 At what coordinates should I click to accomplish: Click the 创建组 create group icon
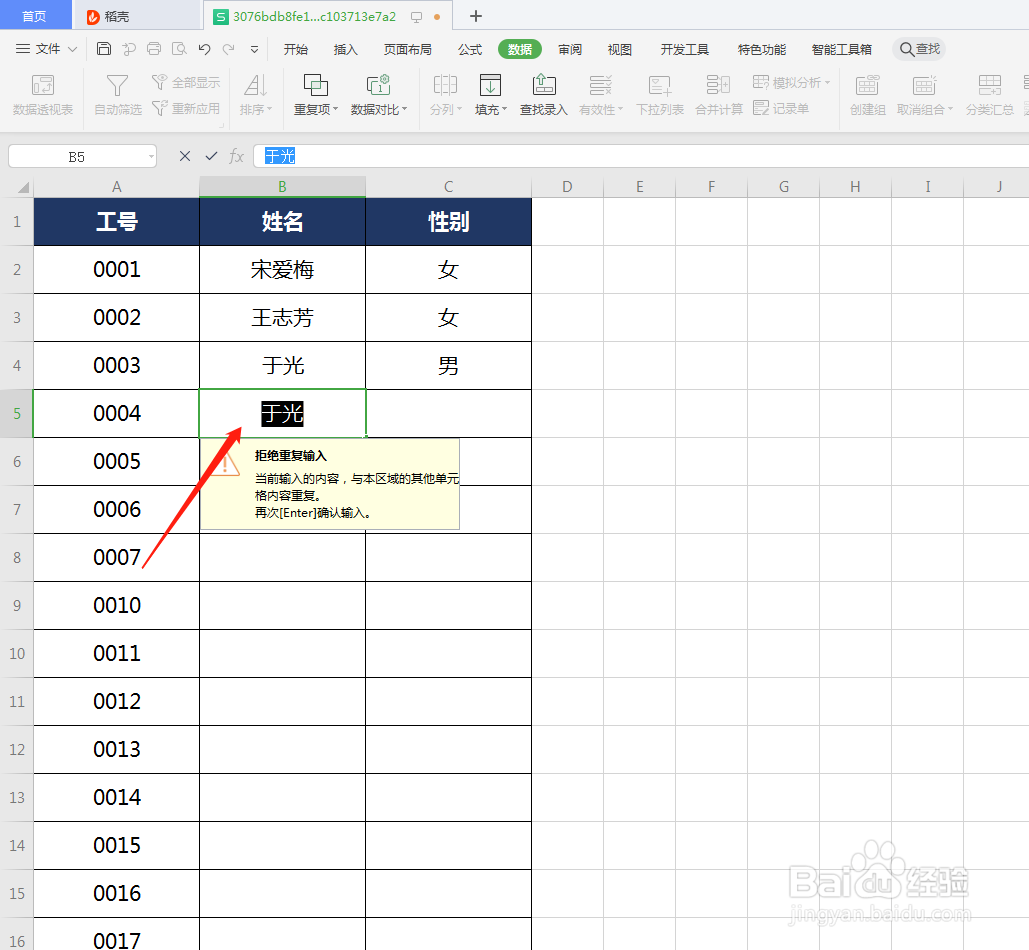click(868, 95)
